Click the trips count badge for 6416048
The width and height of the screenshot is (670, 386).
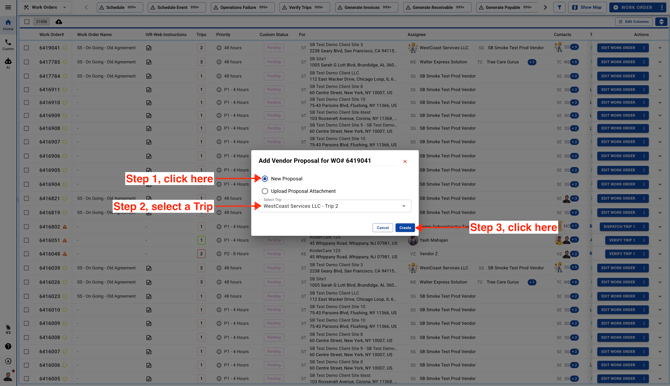click(201, 254)
